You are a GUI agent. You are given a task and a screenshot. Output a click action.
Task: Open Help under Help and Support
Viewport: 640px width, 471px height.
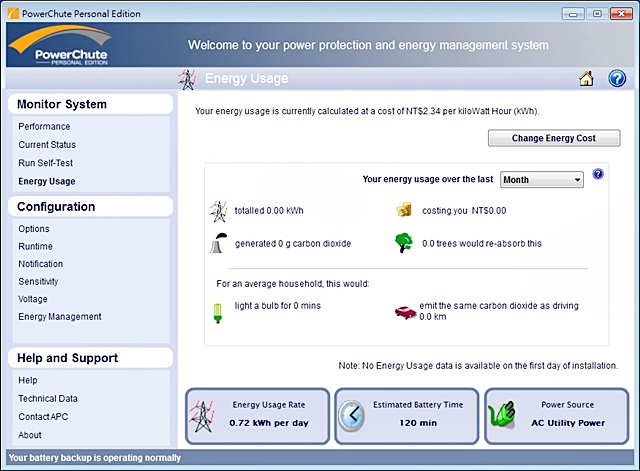[28, 380]
